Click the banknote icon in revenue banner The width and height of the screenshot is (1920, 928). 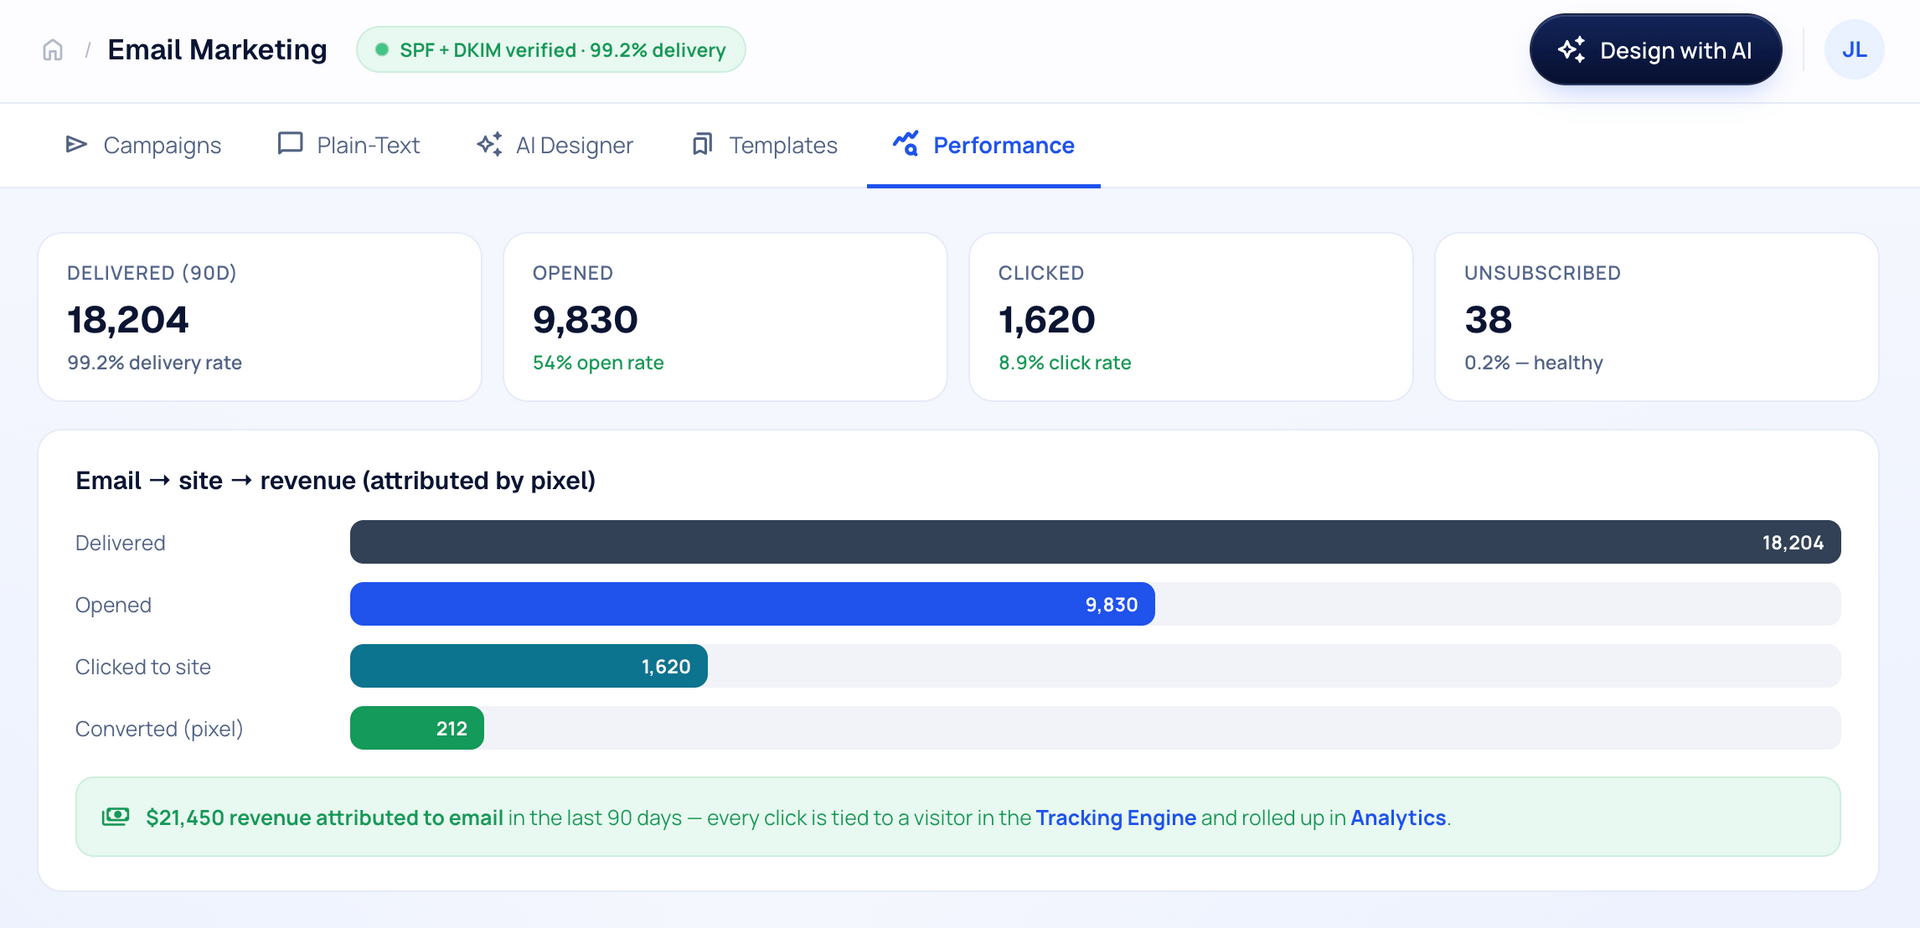pos(116,817)
